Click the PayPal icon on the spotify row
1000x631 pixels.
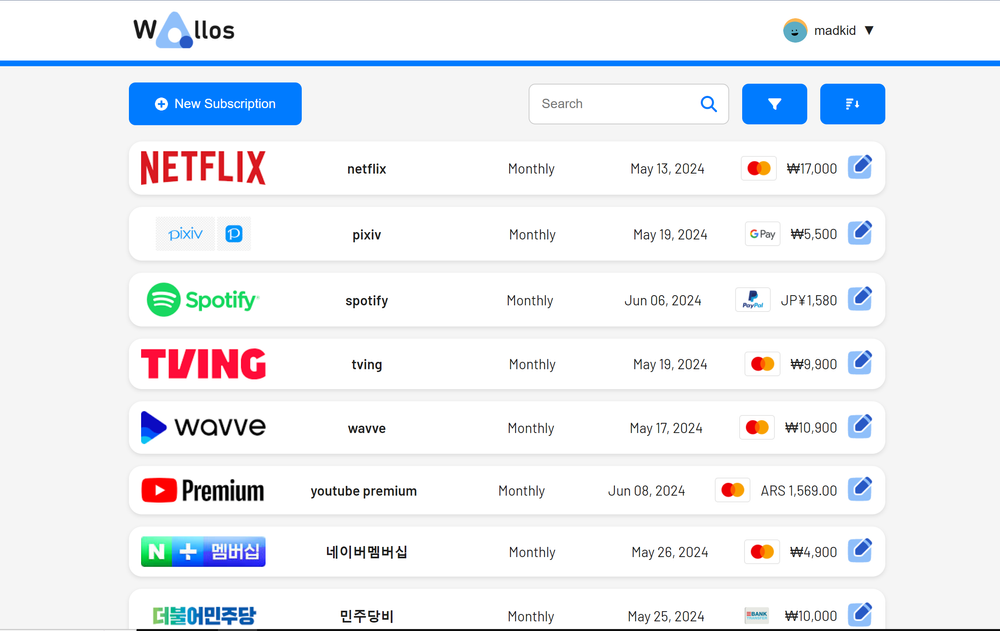click(752, 298)
